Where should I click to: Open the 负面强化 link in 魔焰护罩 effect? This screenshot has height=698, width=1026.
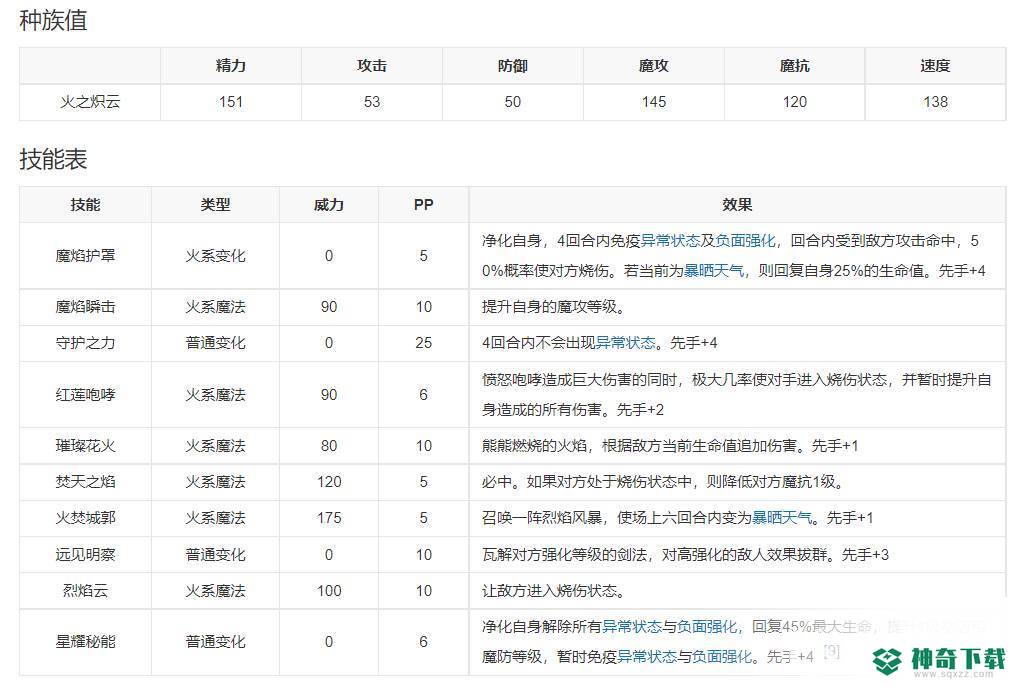(745, 241)
